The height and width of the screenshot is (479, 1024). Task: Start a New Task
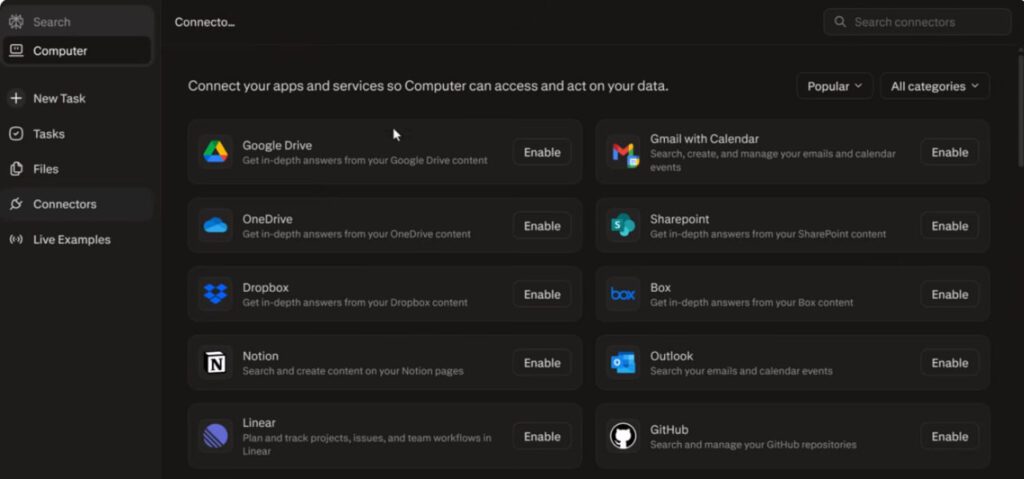[x=59, y=99]
